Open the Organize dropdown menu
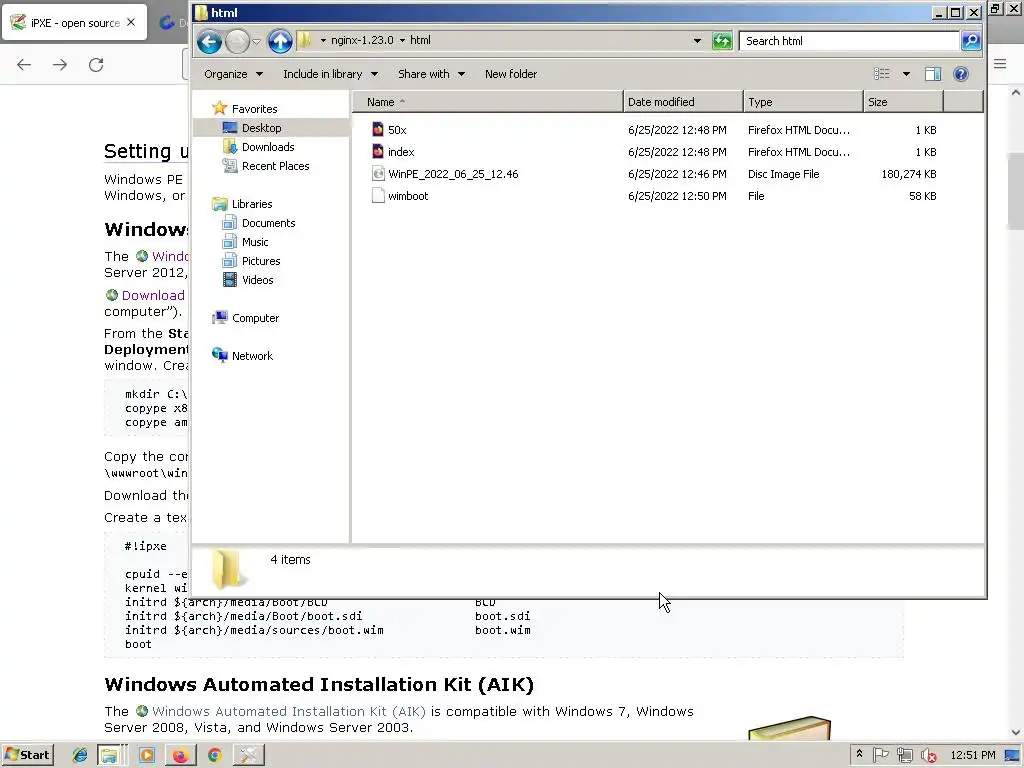Image resolution: width=1024 pixels, height=768 pixels. pyautogui.click(x=234, y=74)
